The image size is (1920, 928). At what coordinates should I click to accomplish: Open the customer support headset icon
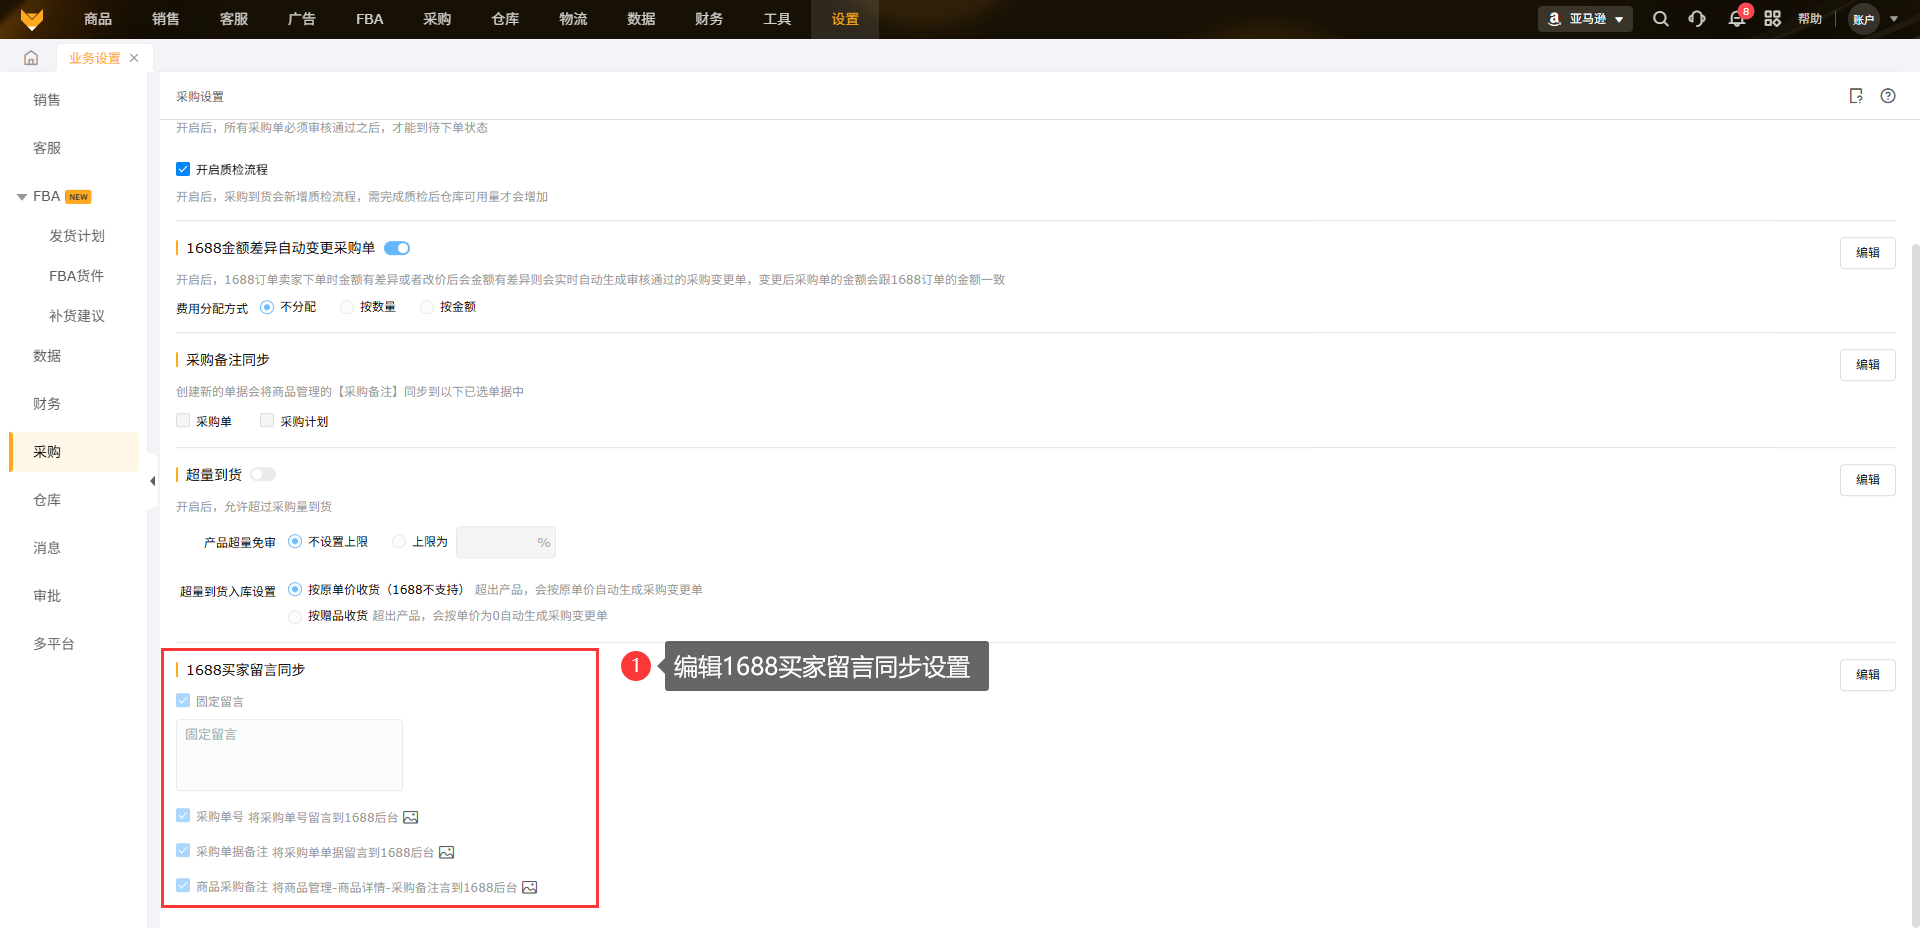tap(1697, 19)
